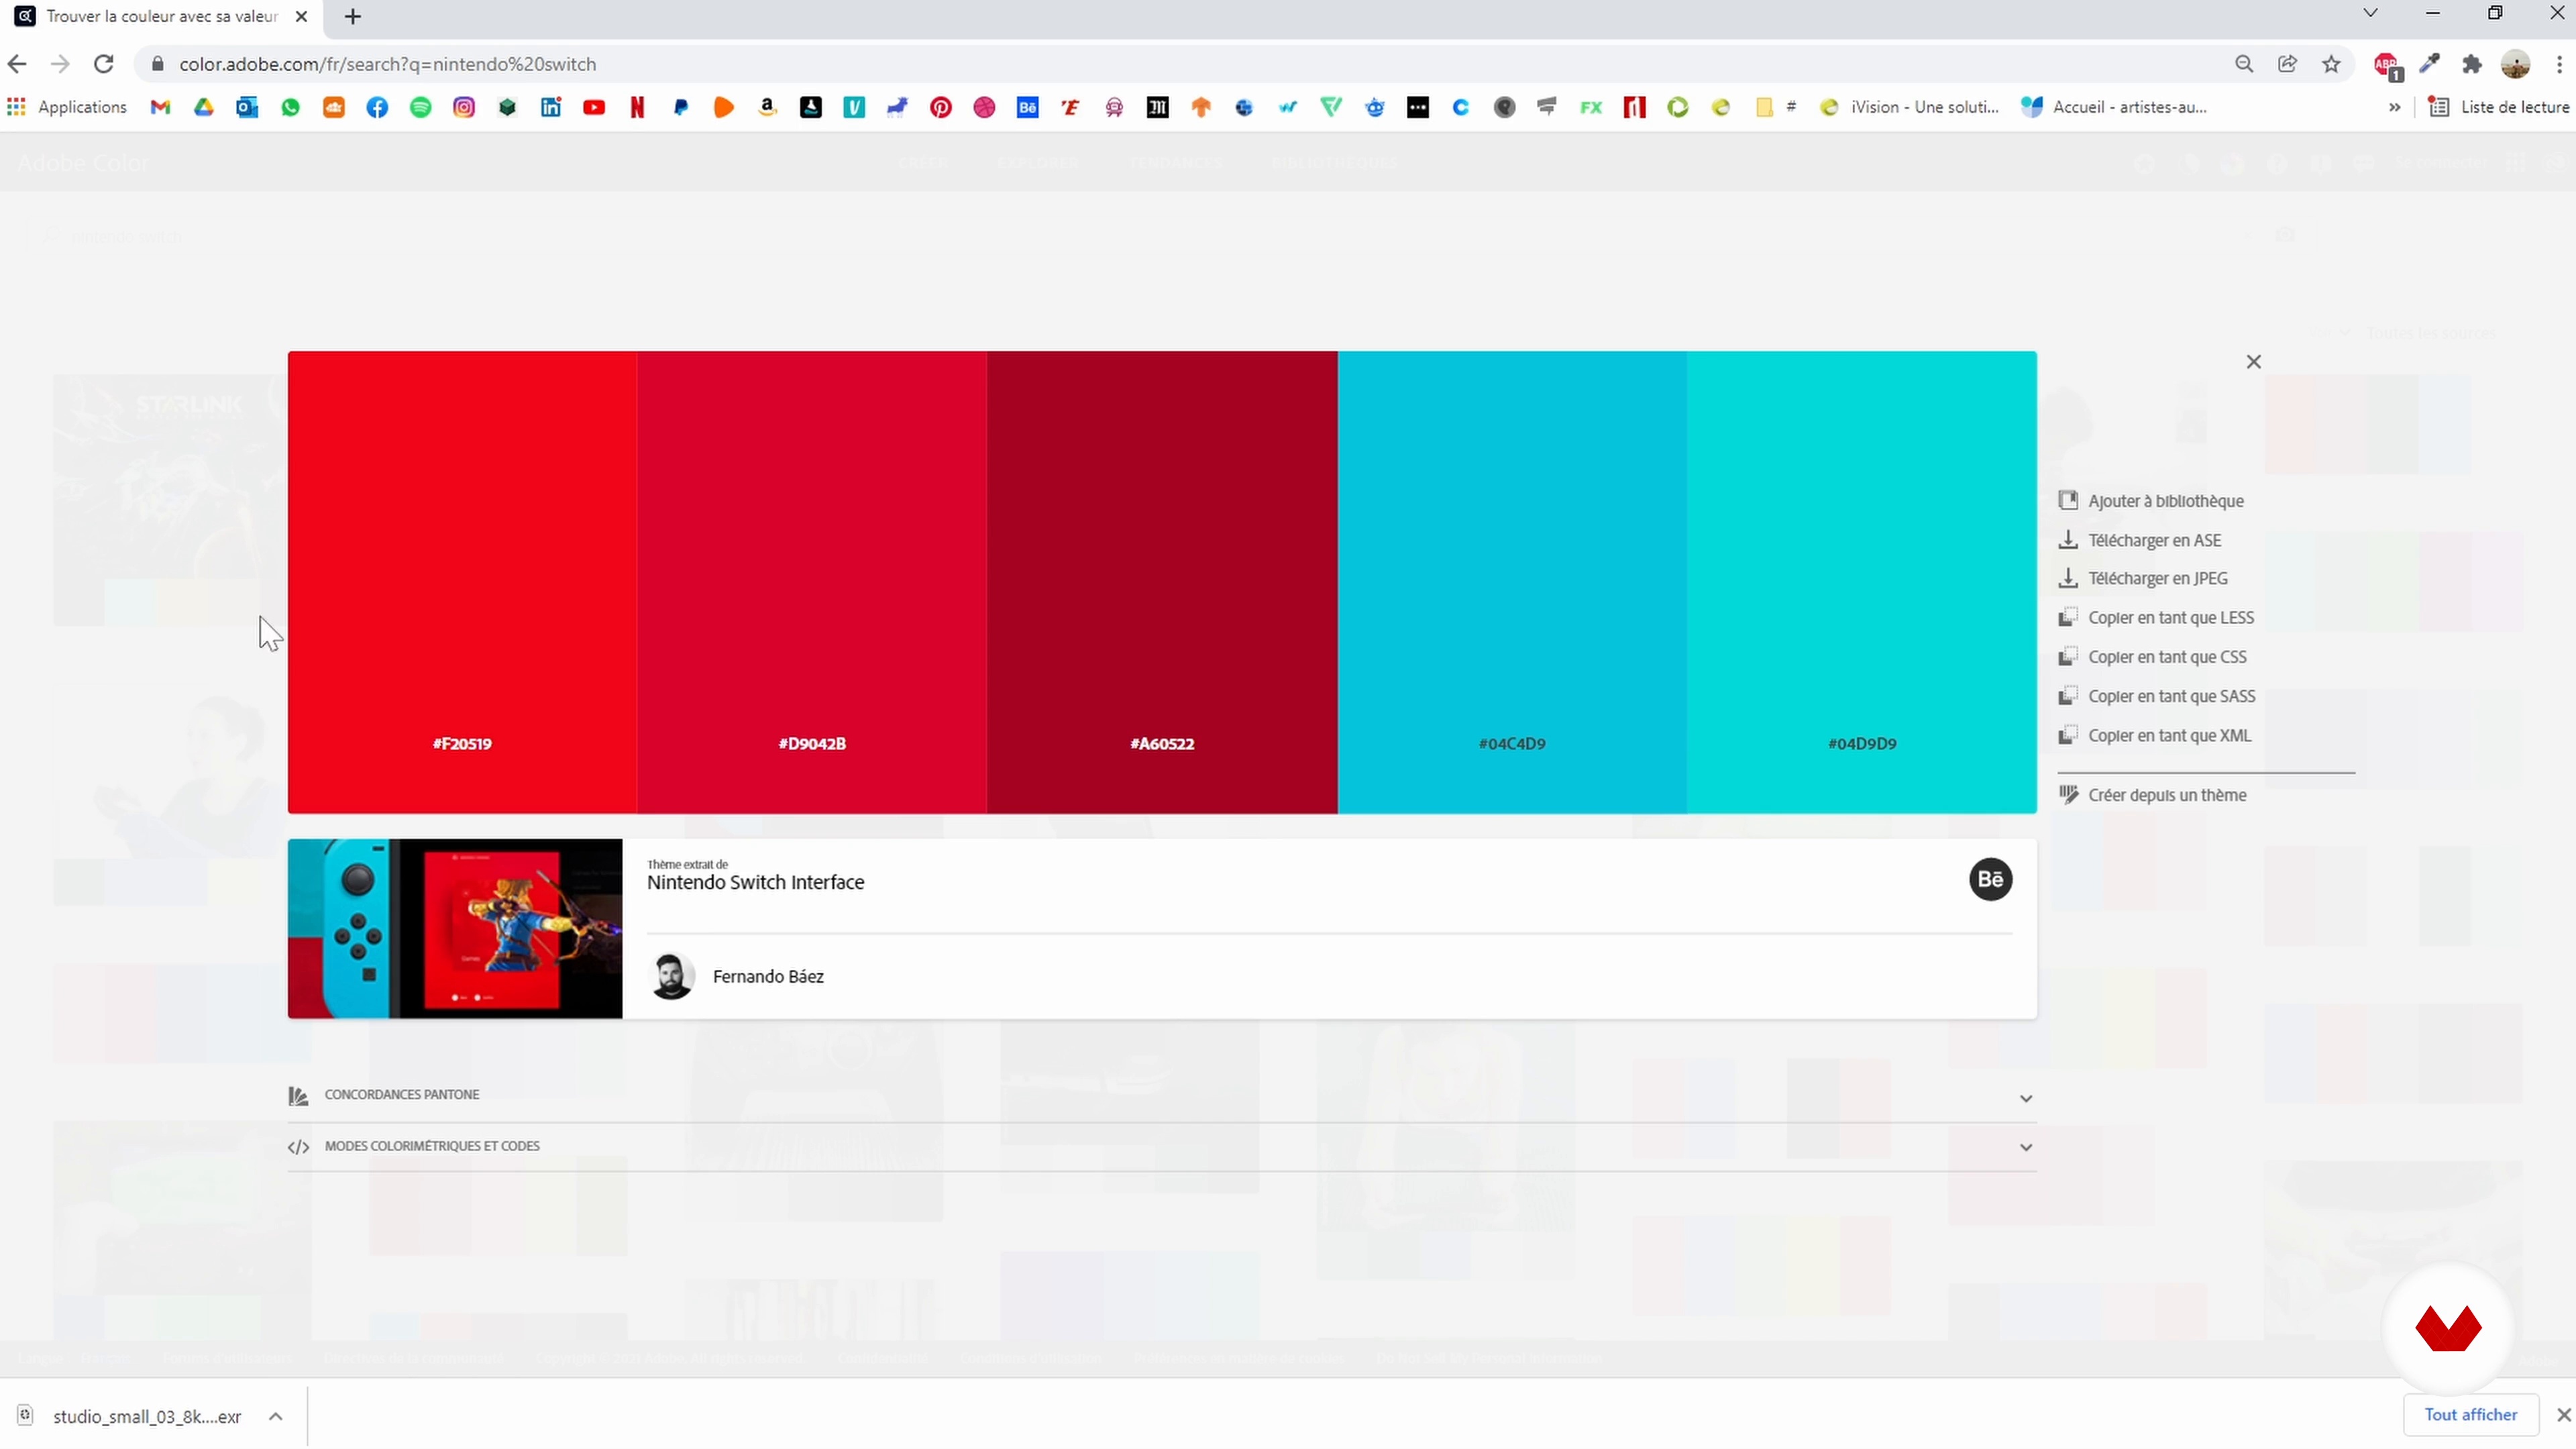This screenshot has width=2576, height=1449.
Task: Open the Accueil - artistes-au... bookmark
Action: point(2115,107)
